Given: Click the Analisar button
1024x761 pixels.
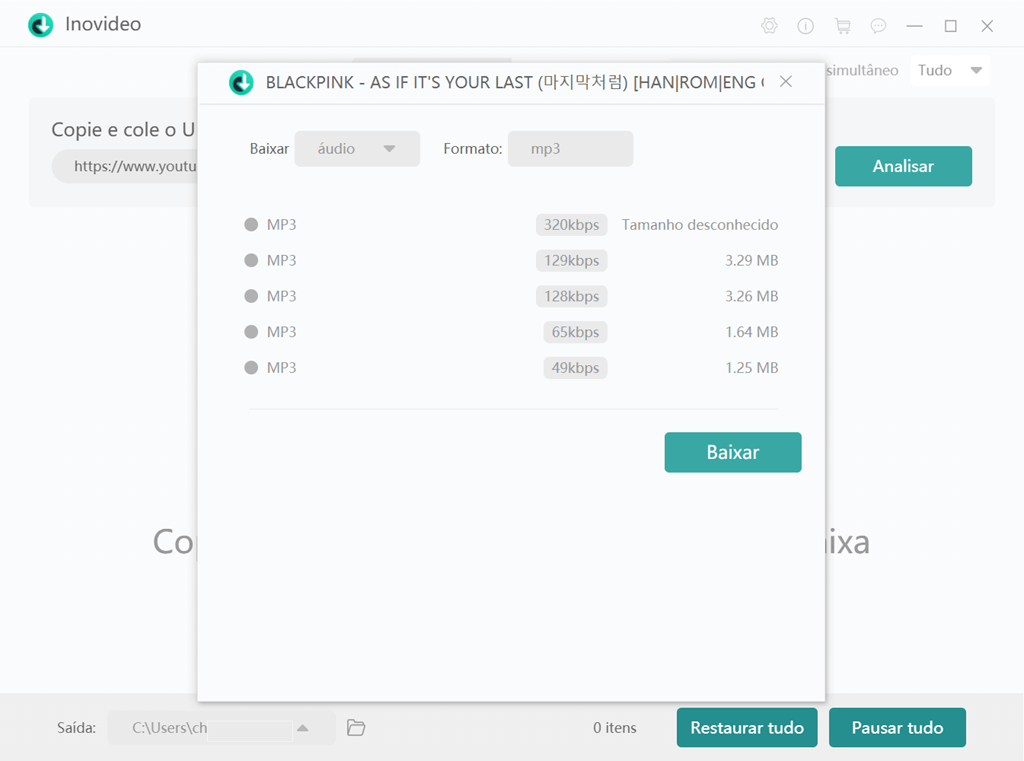Looking at the screenshot, I should point(903,166).
